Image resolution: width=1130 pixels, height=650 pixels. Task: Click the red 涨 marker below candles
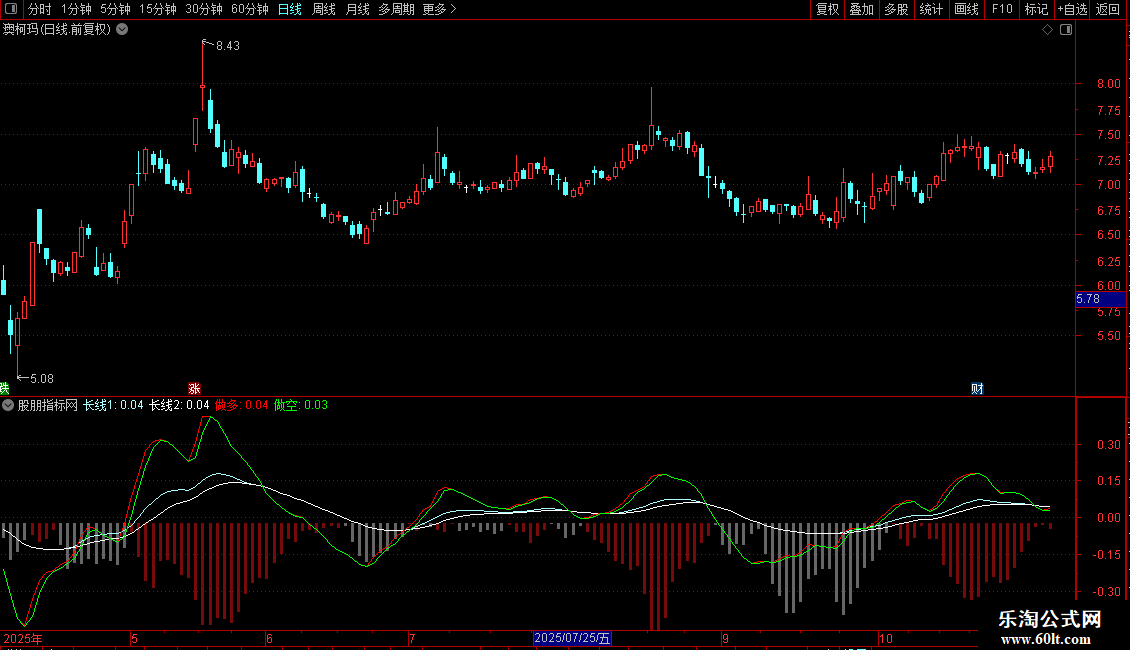(194, 388)
